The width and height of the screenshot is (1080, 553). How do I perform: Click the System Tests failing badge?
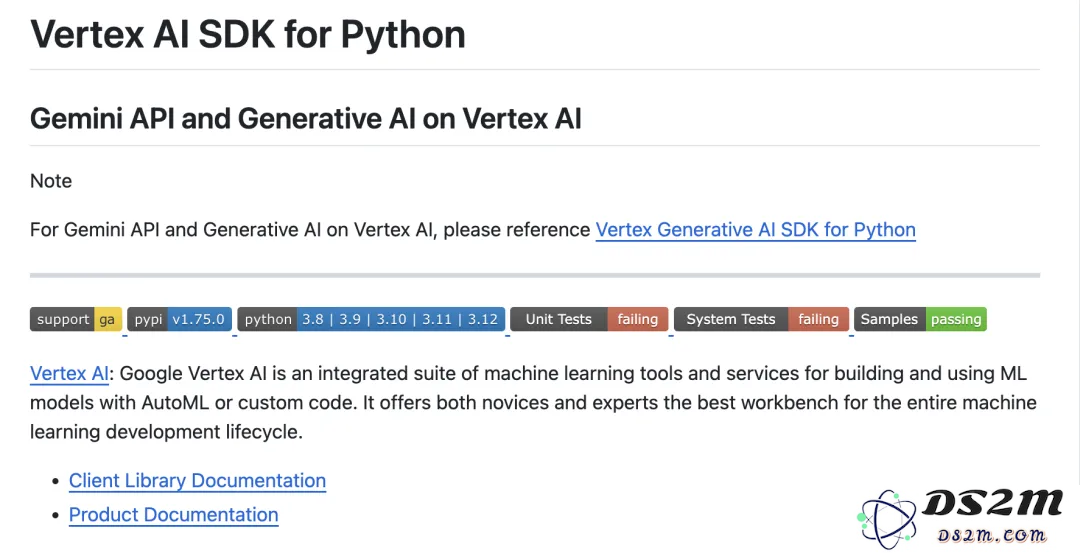(x=761, y=320)
